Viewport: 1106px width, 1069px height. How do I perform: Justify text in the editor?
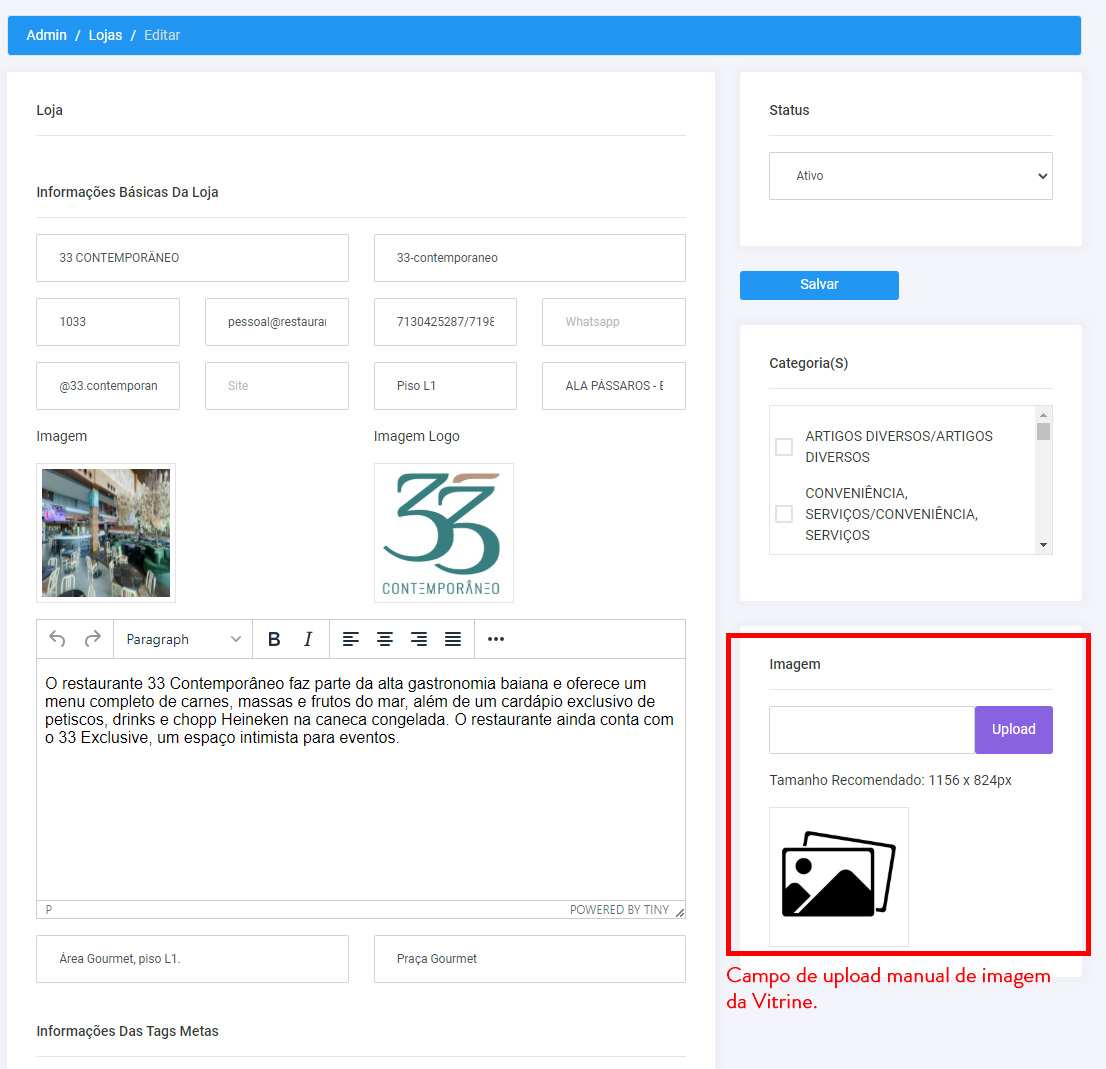pos(453,640)
